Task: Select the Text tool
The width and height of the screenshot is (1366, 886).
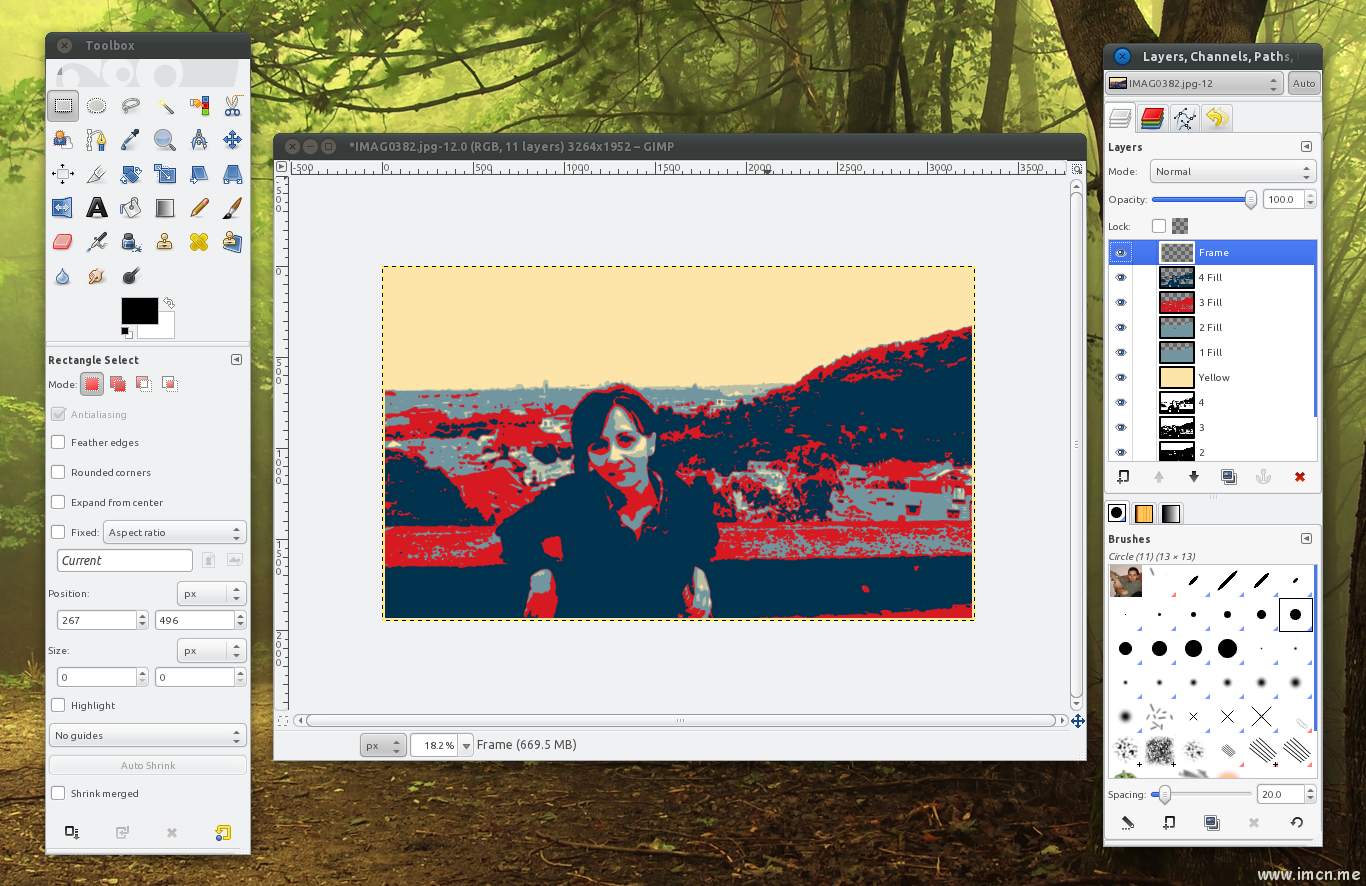Action: (x=97, y=208)
